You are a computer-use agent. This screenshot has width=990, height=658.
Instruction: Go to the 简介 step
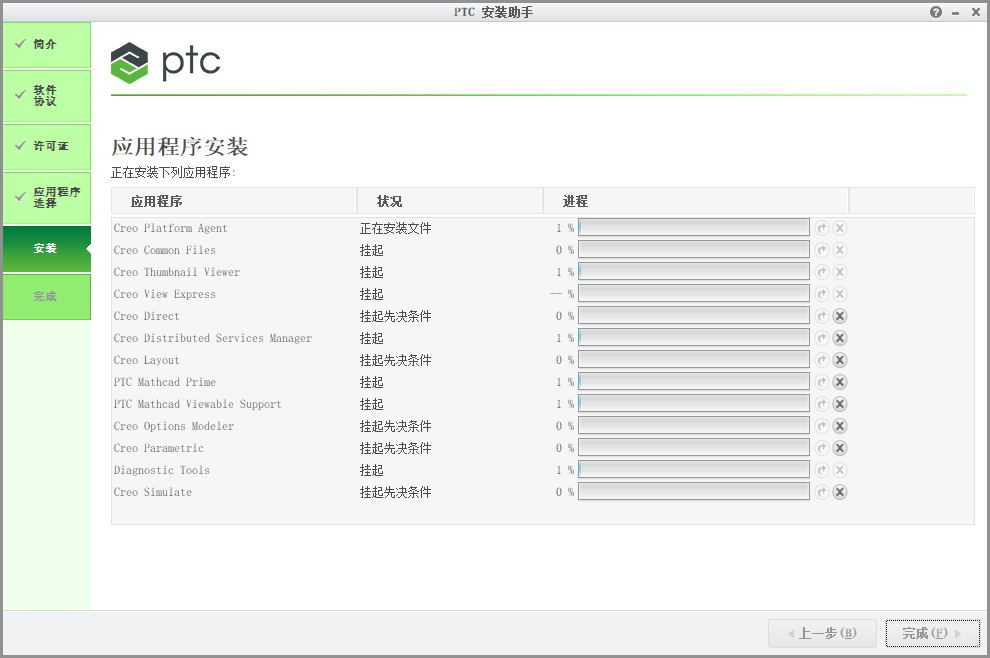(47, 45)
